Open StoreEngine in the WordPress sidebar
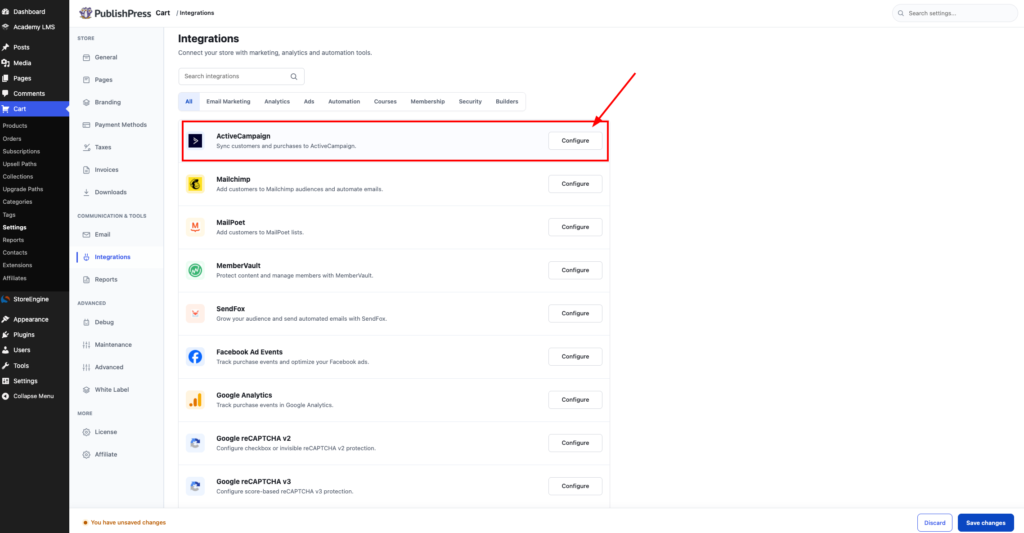Screen dimensions: 1024x533 31,299
